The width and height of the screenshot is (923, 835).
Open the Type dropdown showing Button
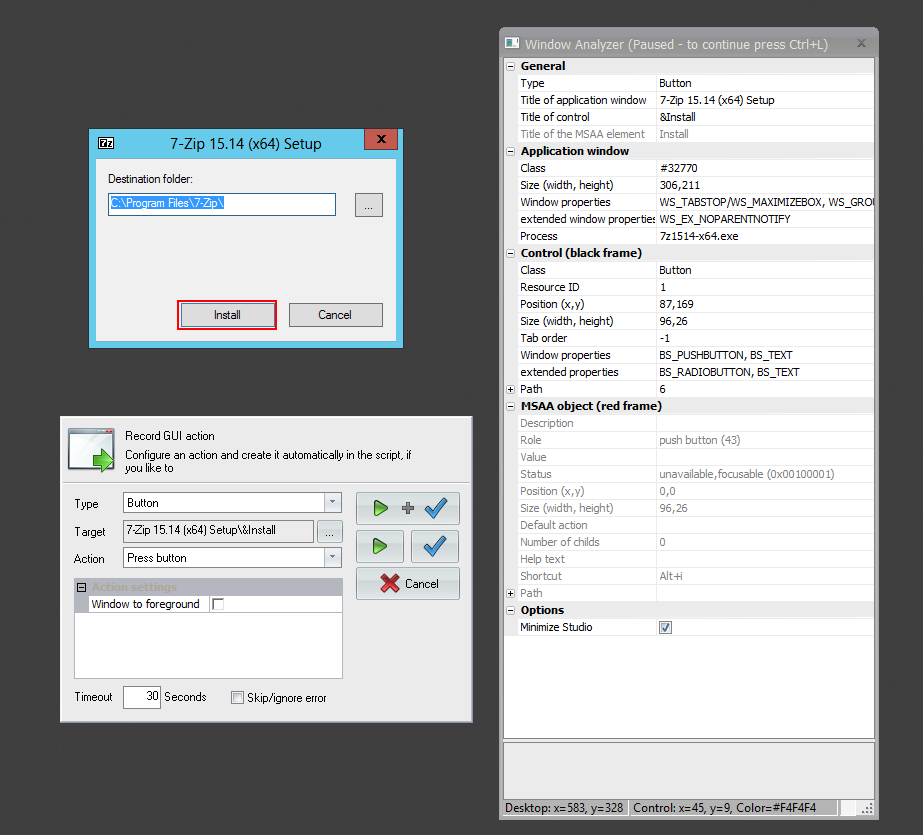coord(332,503)
